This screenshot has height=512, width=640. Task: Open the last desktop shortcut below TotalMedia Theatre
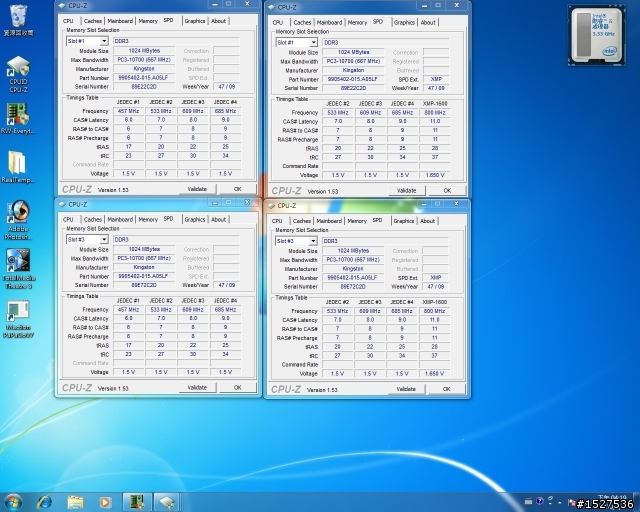tap(18, 319)
